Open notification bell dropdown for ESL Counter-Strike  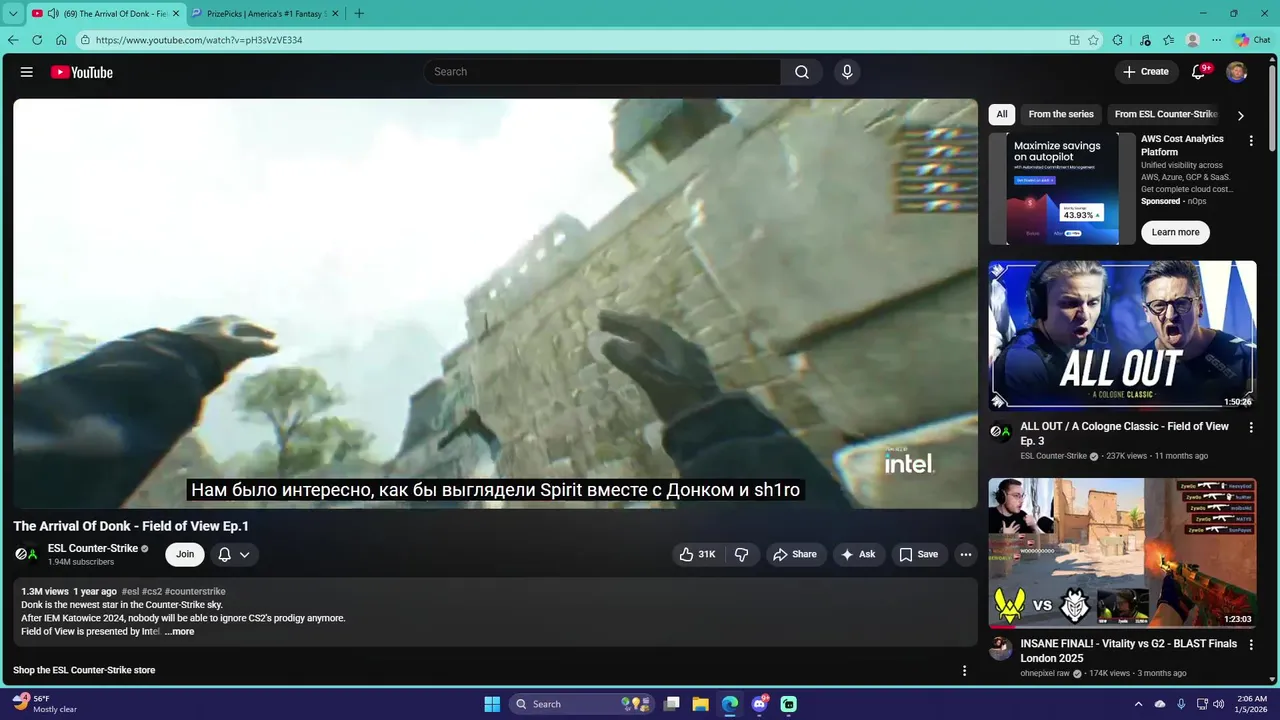tap(235, 554)
